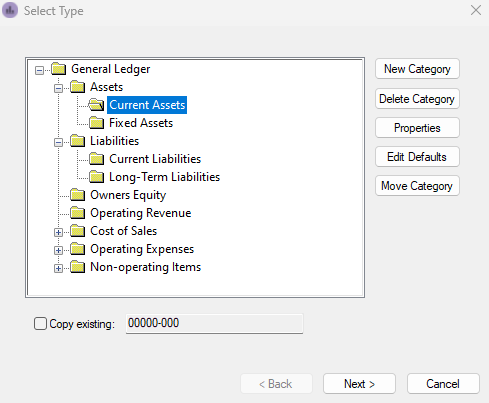The image size is (489, 403).
Task: Click the Delete Category button
Action: click(417, 99)
